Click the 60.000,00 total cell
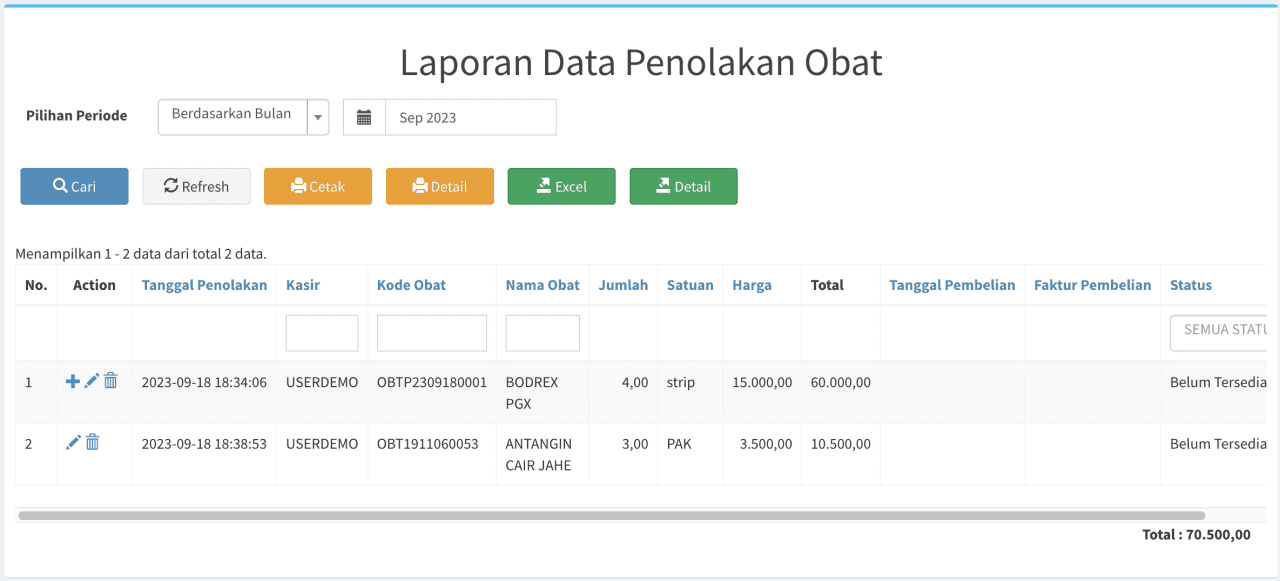This screenshot has width=1280, height=581. [841, 382]
